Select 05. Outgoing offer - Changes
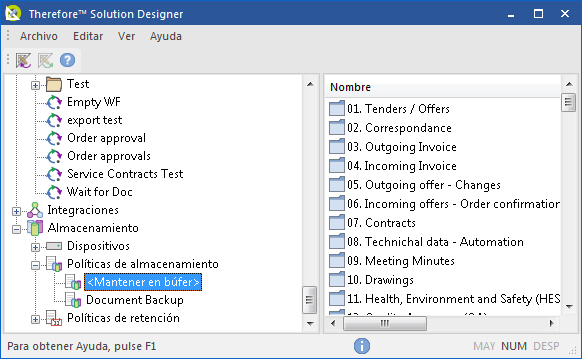Viewport: 583px width, 360px height. 424,184
